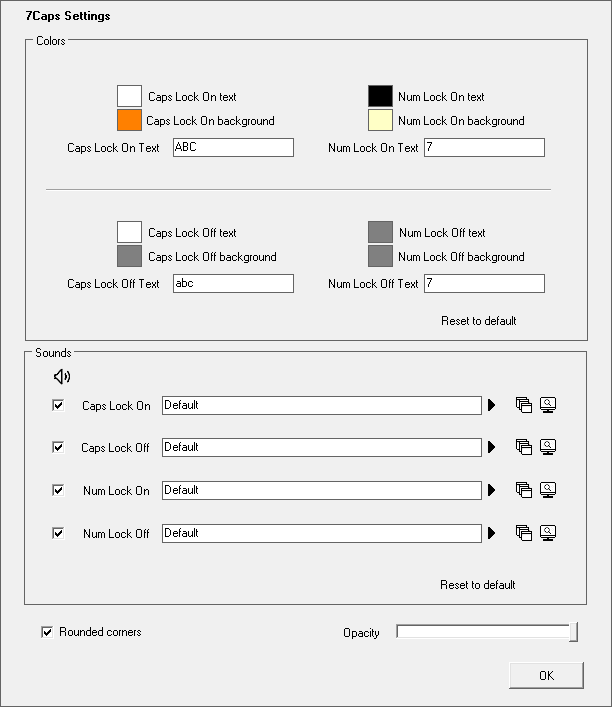Uncheck the Num Lock On sound checkbox
Viewport: 612px width, 707px height.
(x=58, y=490)
